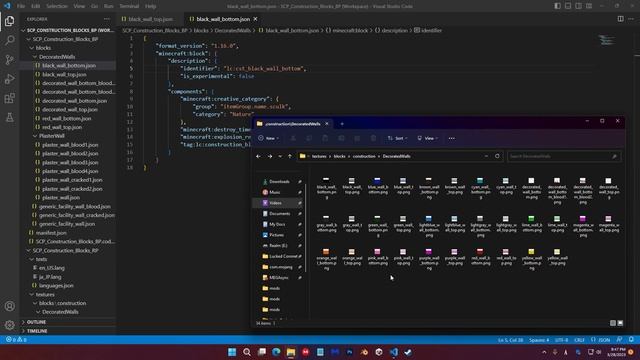Open the Extensions view

9,98
